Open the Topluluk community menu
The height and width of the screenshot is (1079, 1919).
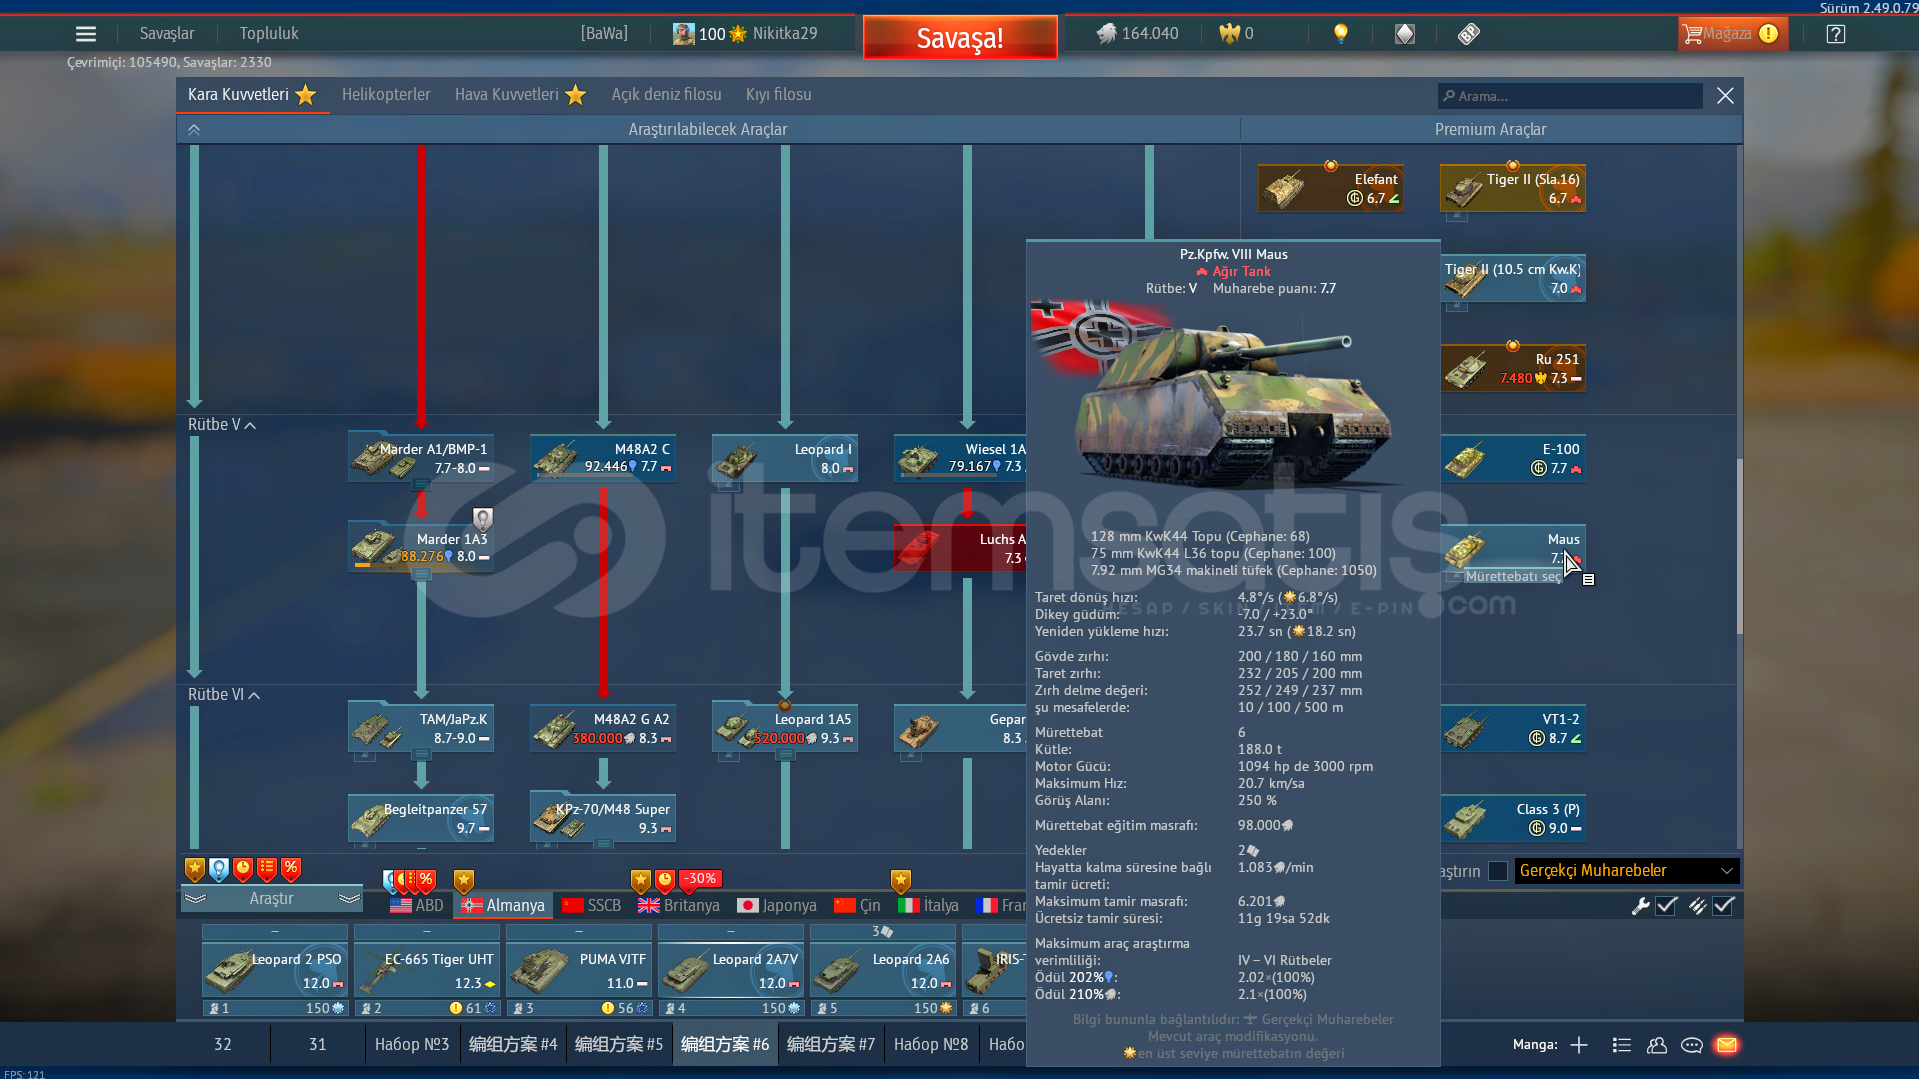coord(269,34)
